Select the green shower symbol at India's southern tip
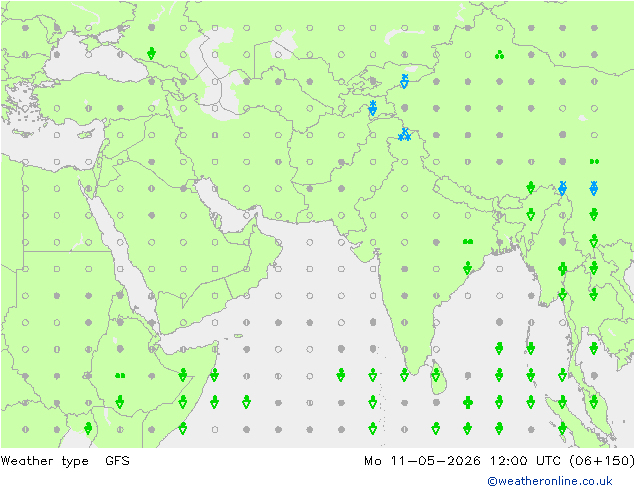The width and height of the screenshot is (634, 490). click(404, 376)
